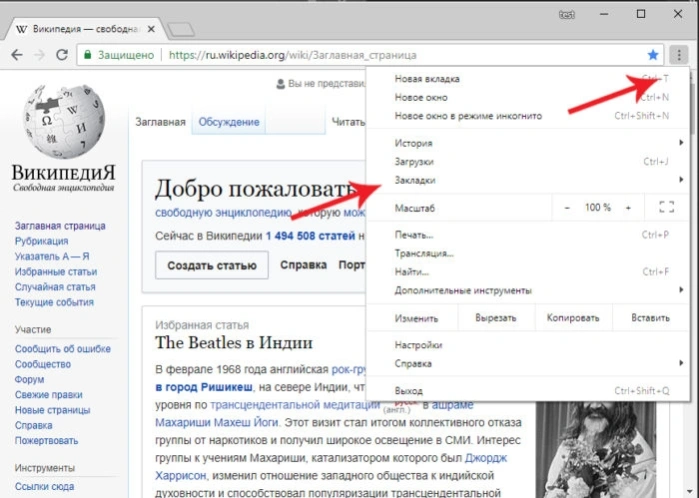Viewport: 699px width, 498px height.
Task: Open Рубрикация sidebar link
Action: tap(41, 241)
